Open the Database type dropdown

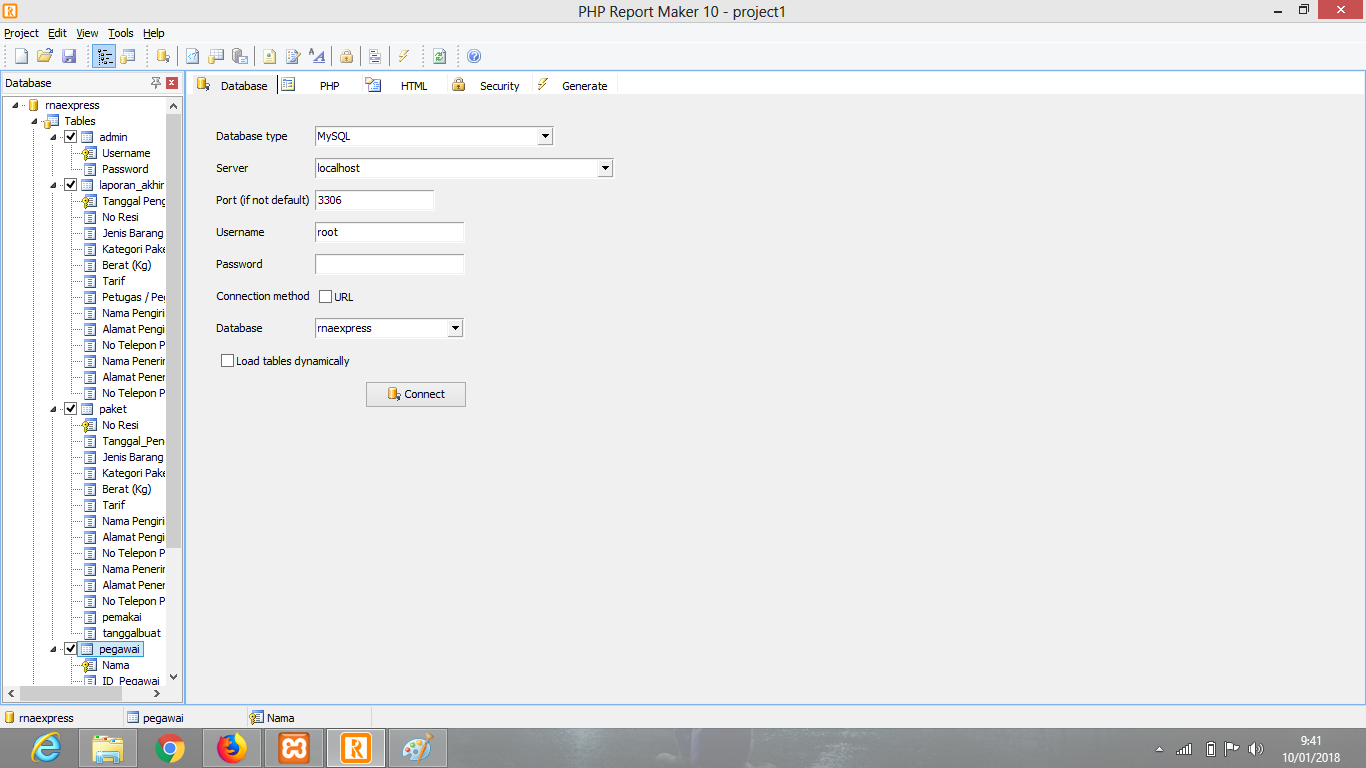tap(545, 136)
